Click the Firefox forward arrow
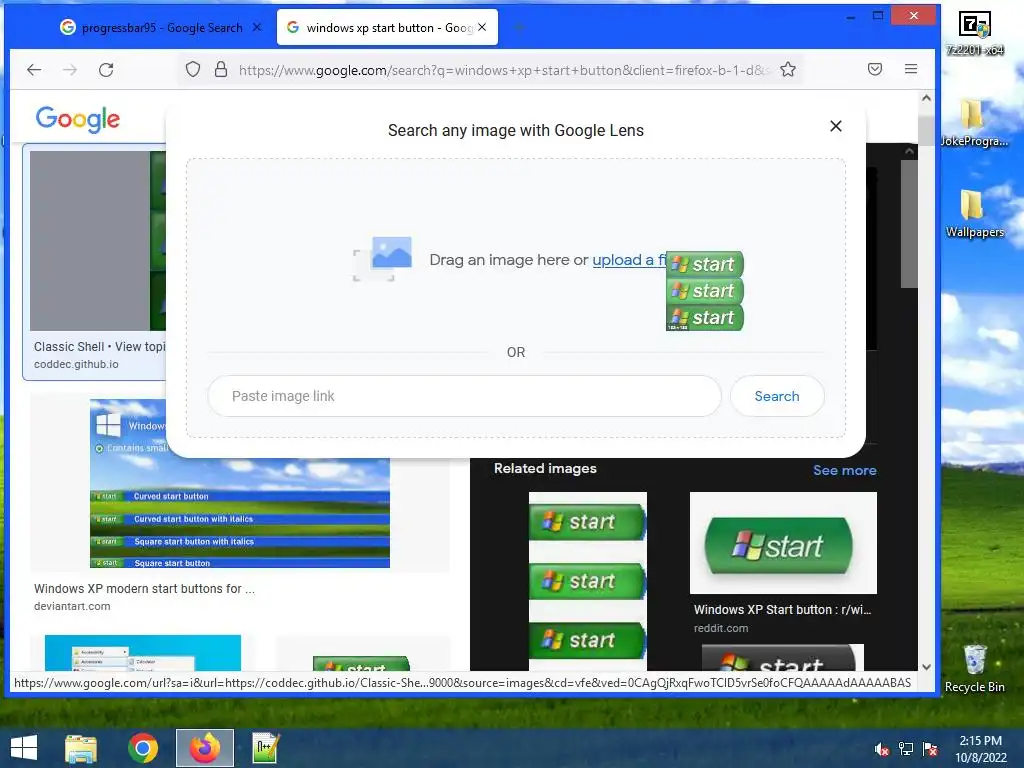Image resolution: width=1024 pixels, height=768 pixels. (x=70, y=70)
